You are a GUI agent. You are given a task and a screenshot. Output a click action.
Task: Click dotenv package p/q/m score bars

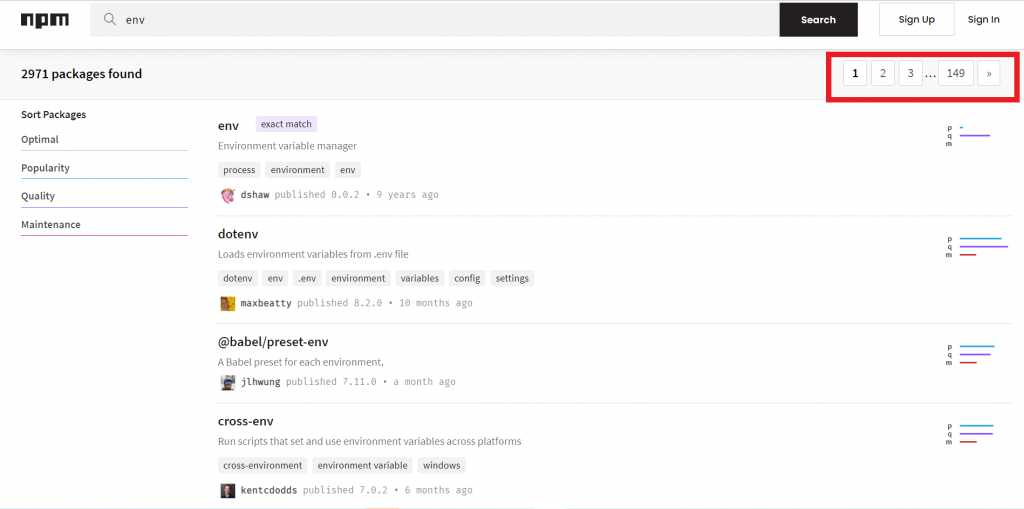coord(977,247)
